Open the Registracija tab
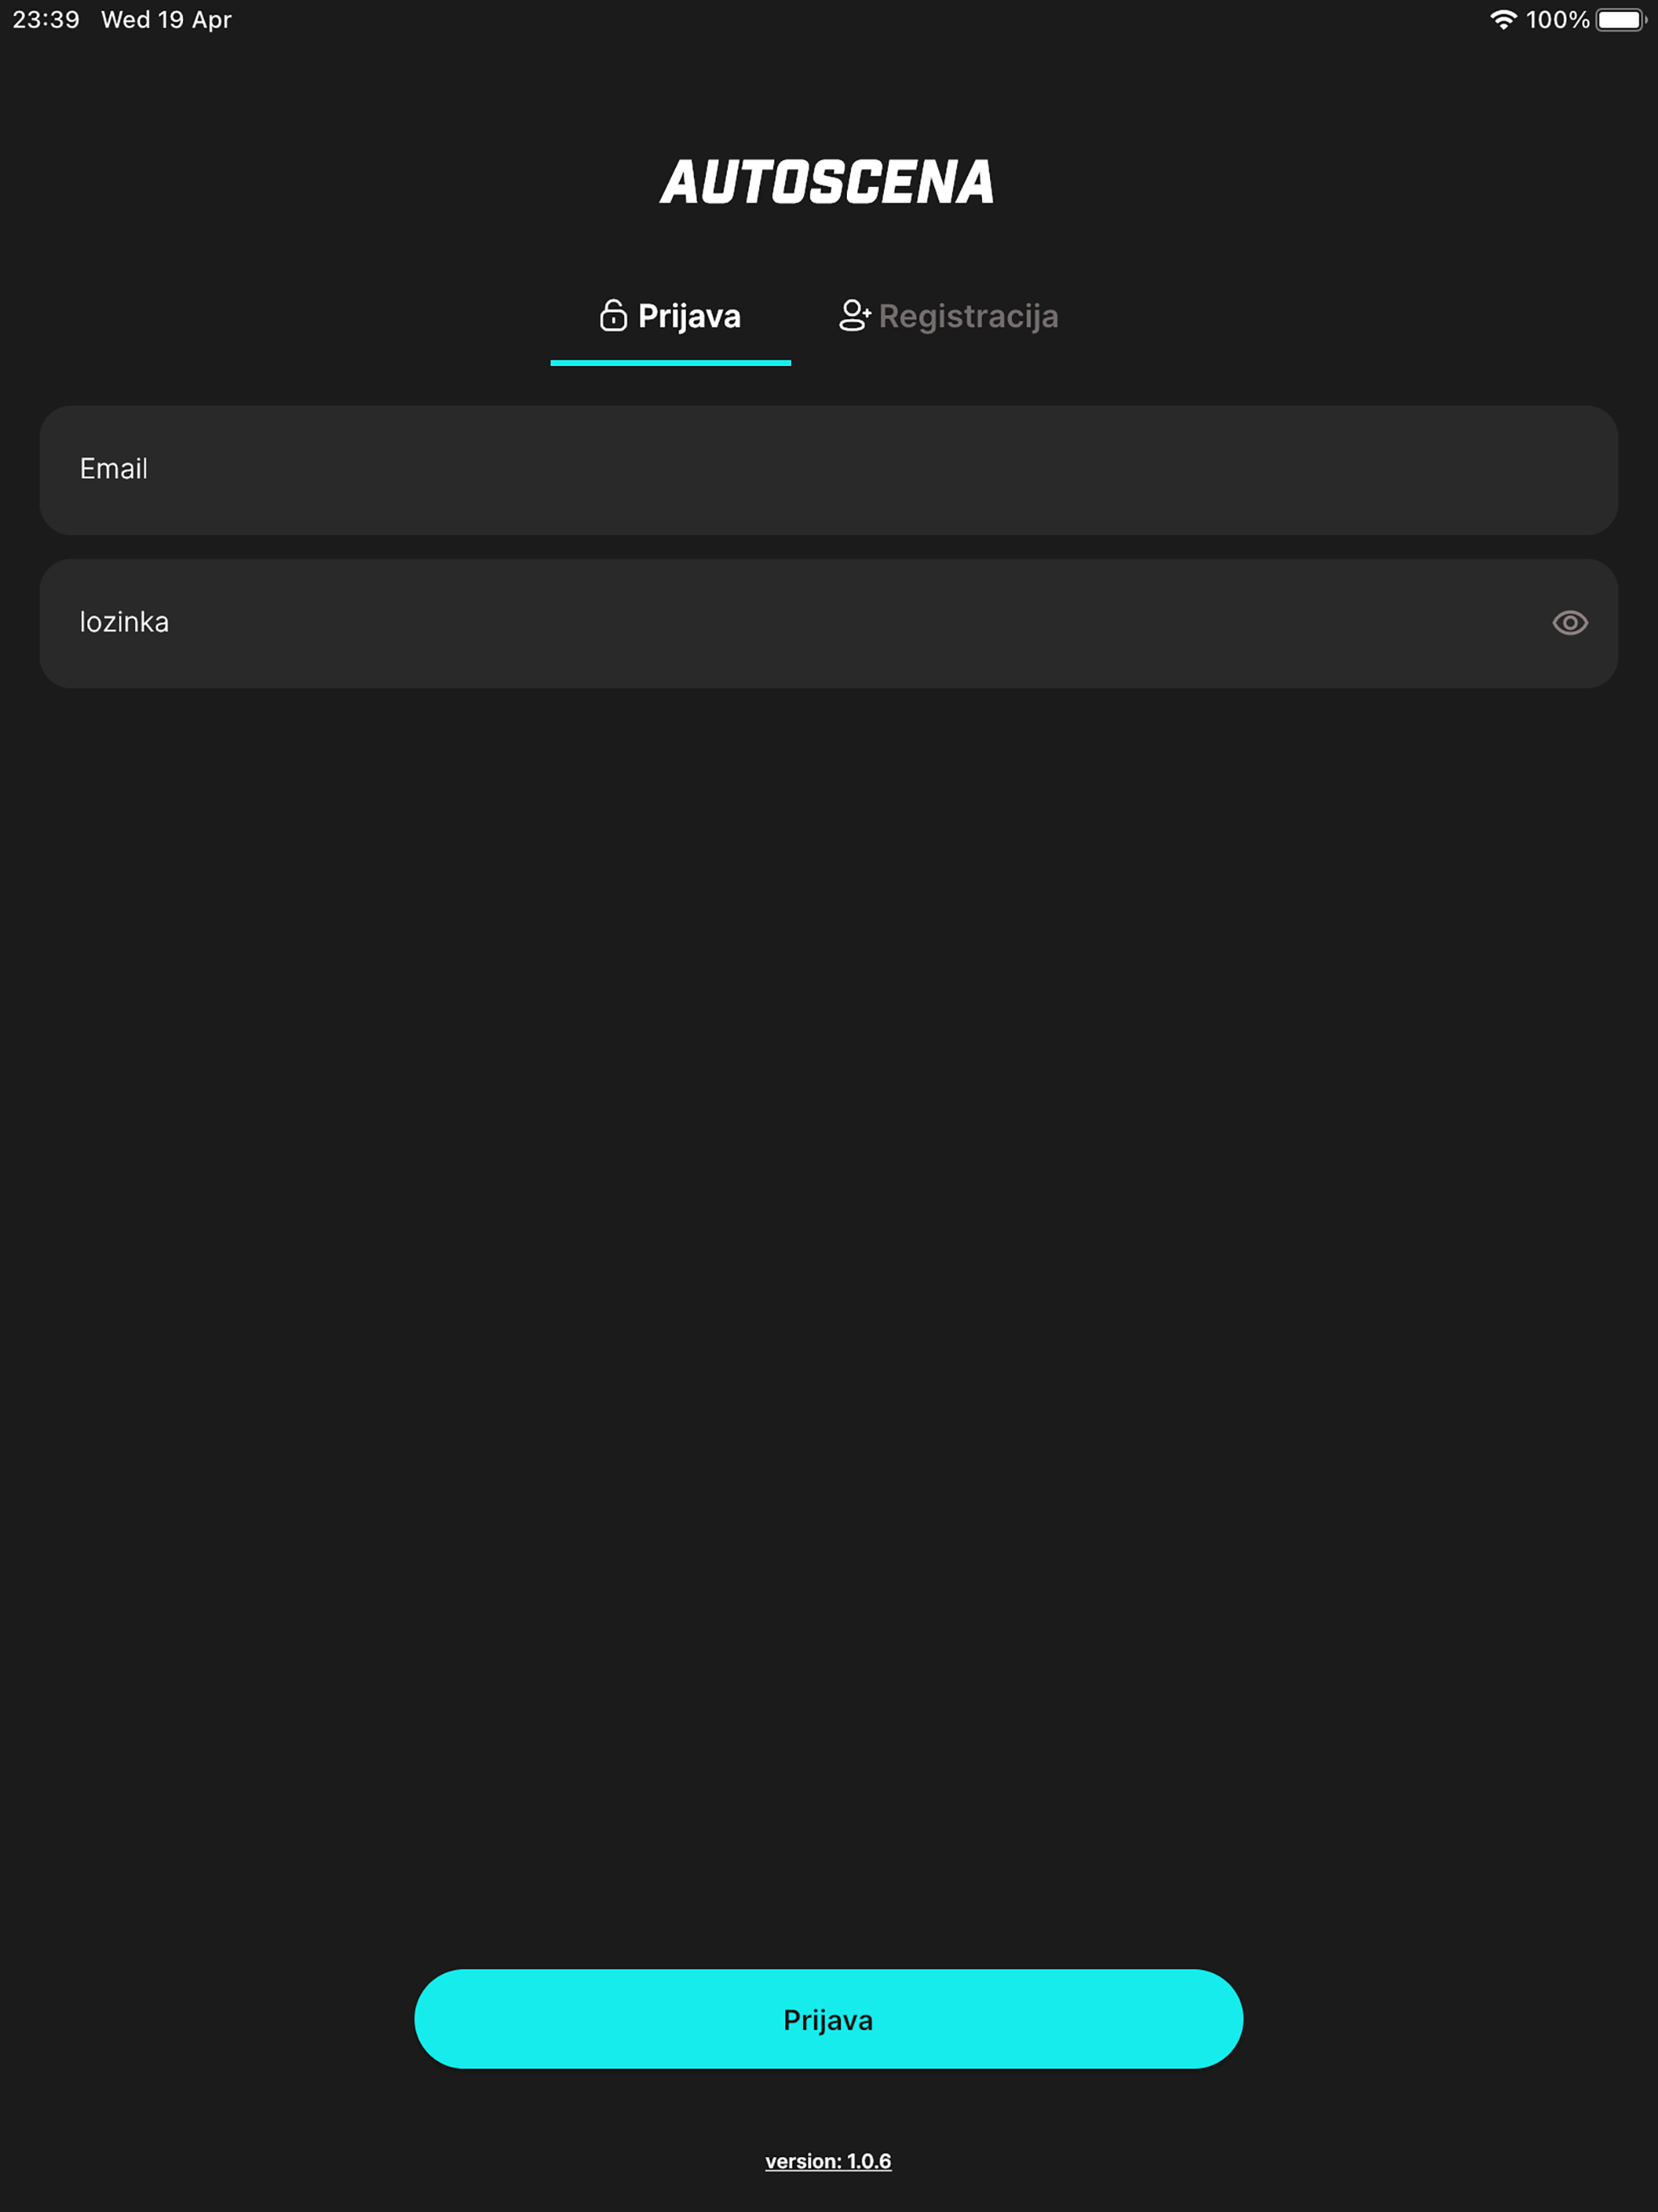The image size is (1658, 2212). click(948, 316)
